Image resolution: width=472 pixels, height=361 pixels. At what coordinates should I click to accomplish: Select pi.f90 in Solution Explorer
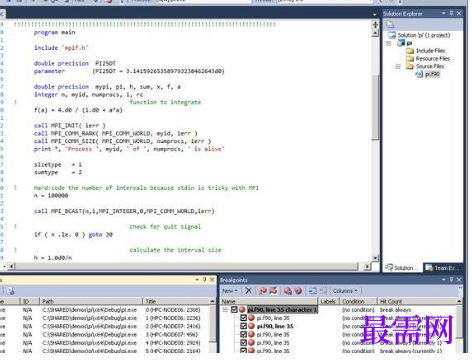[432, 74]
